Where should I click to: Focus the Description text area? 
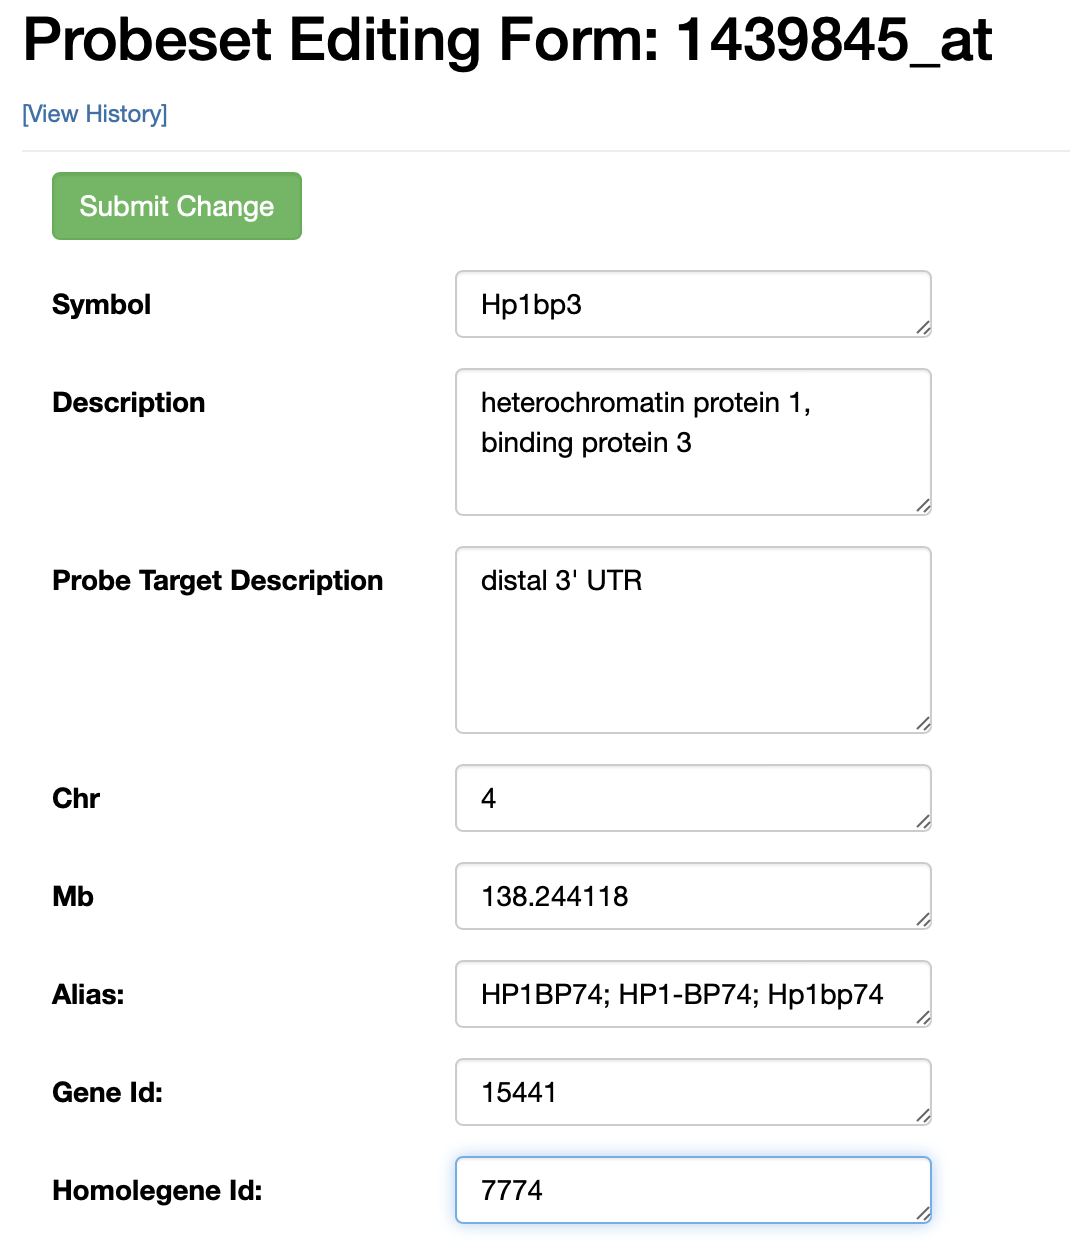(692, 442)
